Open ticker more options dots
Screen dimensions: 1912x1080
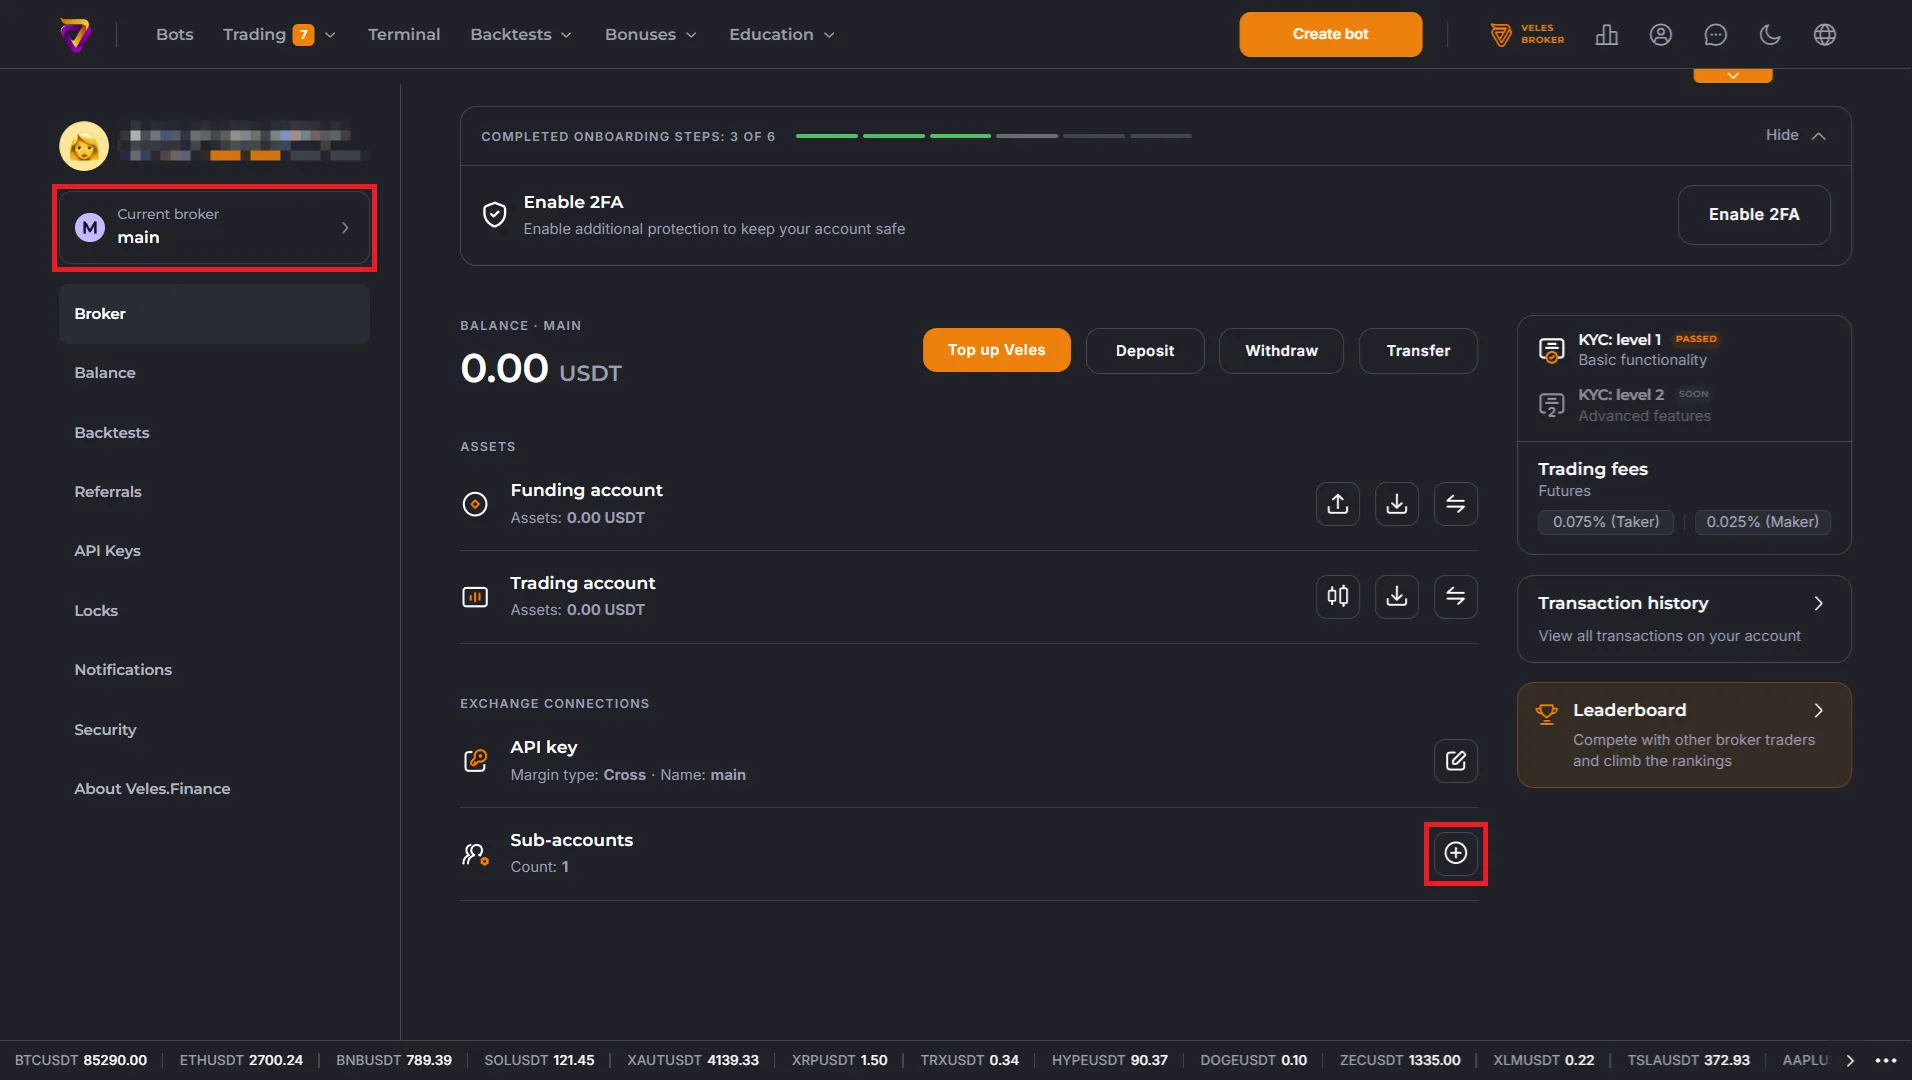pyautogui.click(x=1886, y=1060)
